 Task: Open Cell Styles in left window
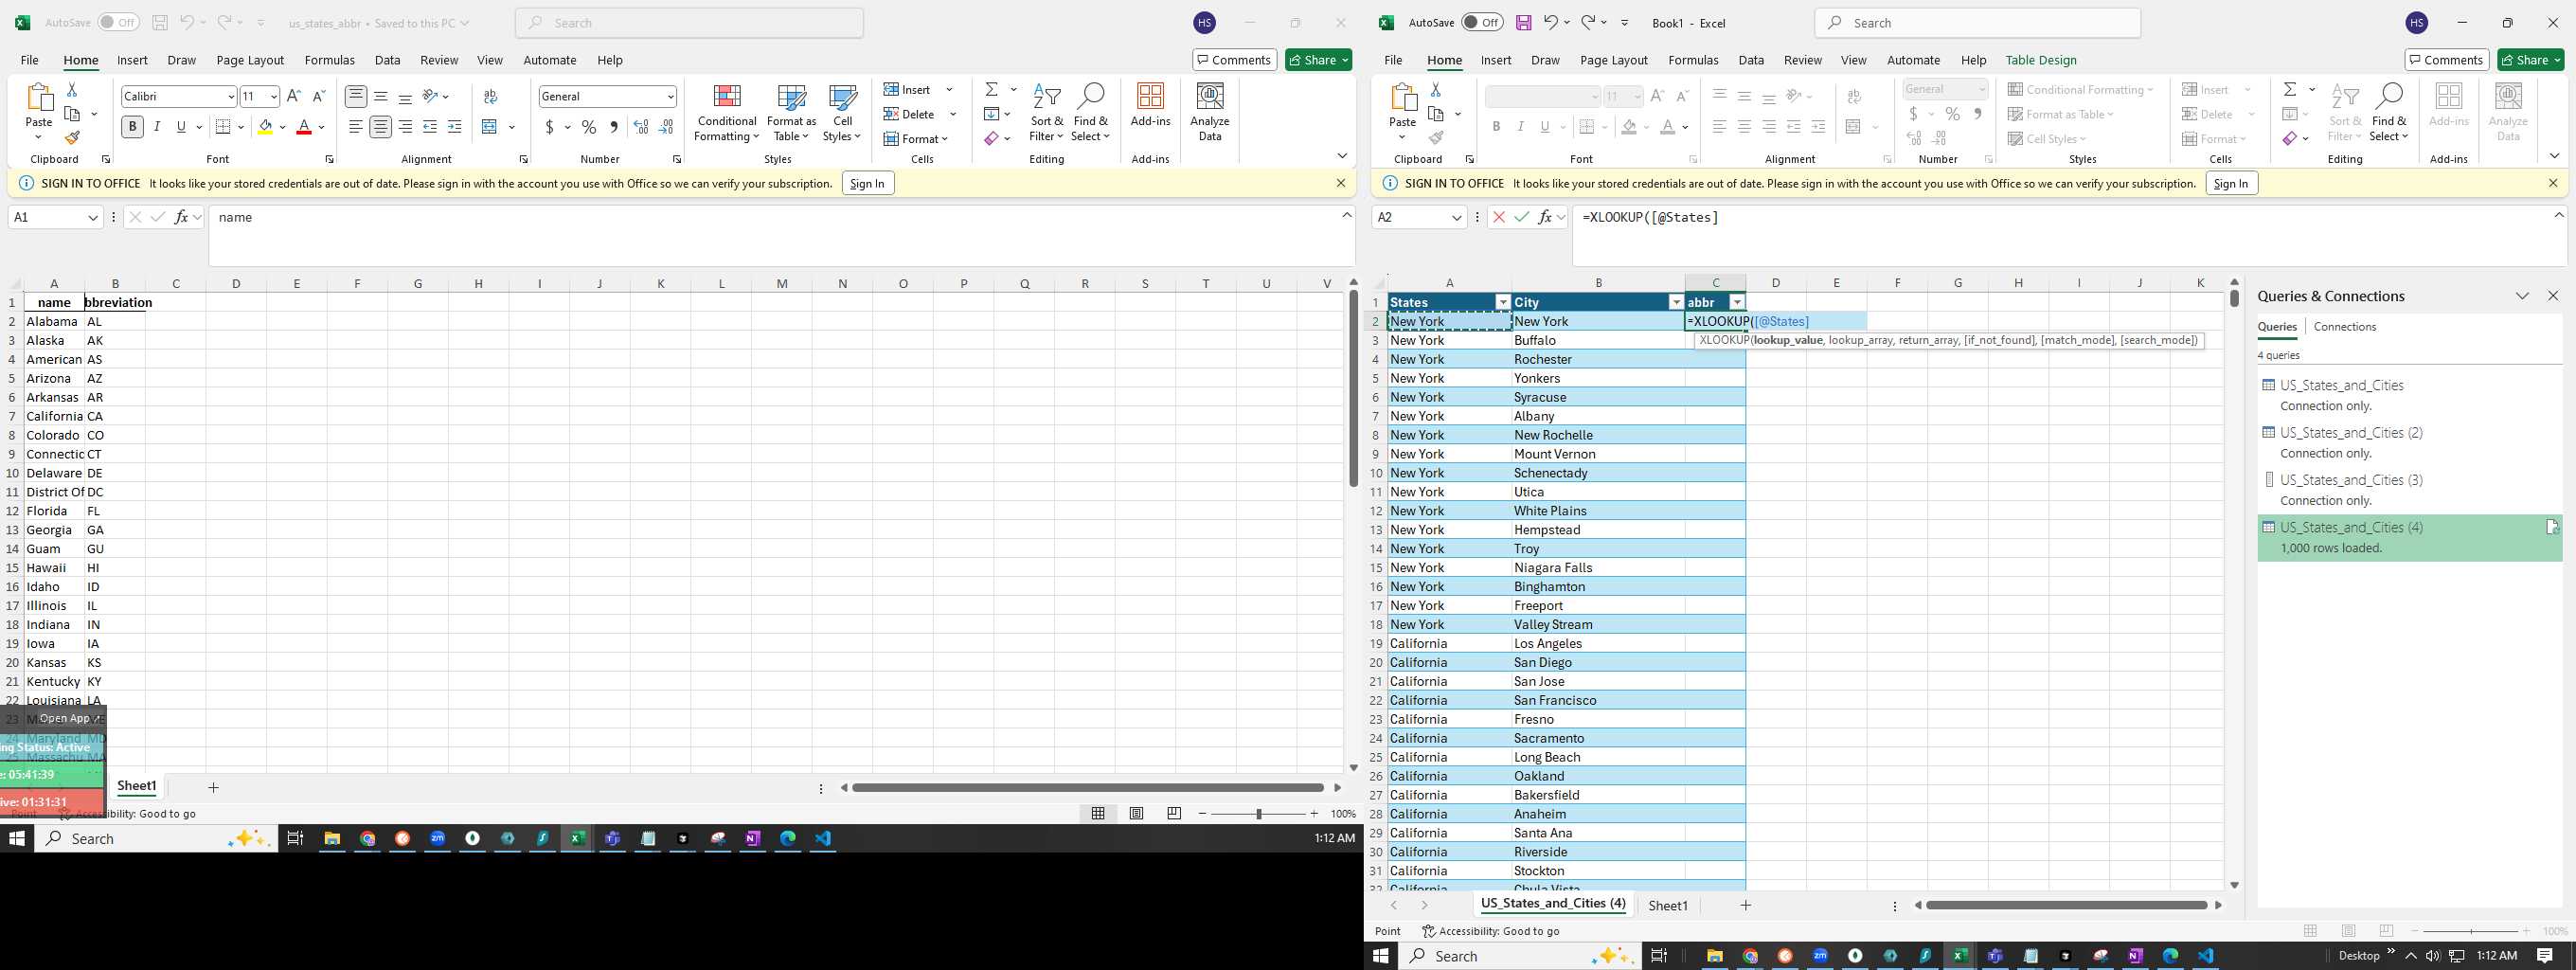tap(842, 112)
